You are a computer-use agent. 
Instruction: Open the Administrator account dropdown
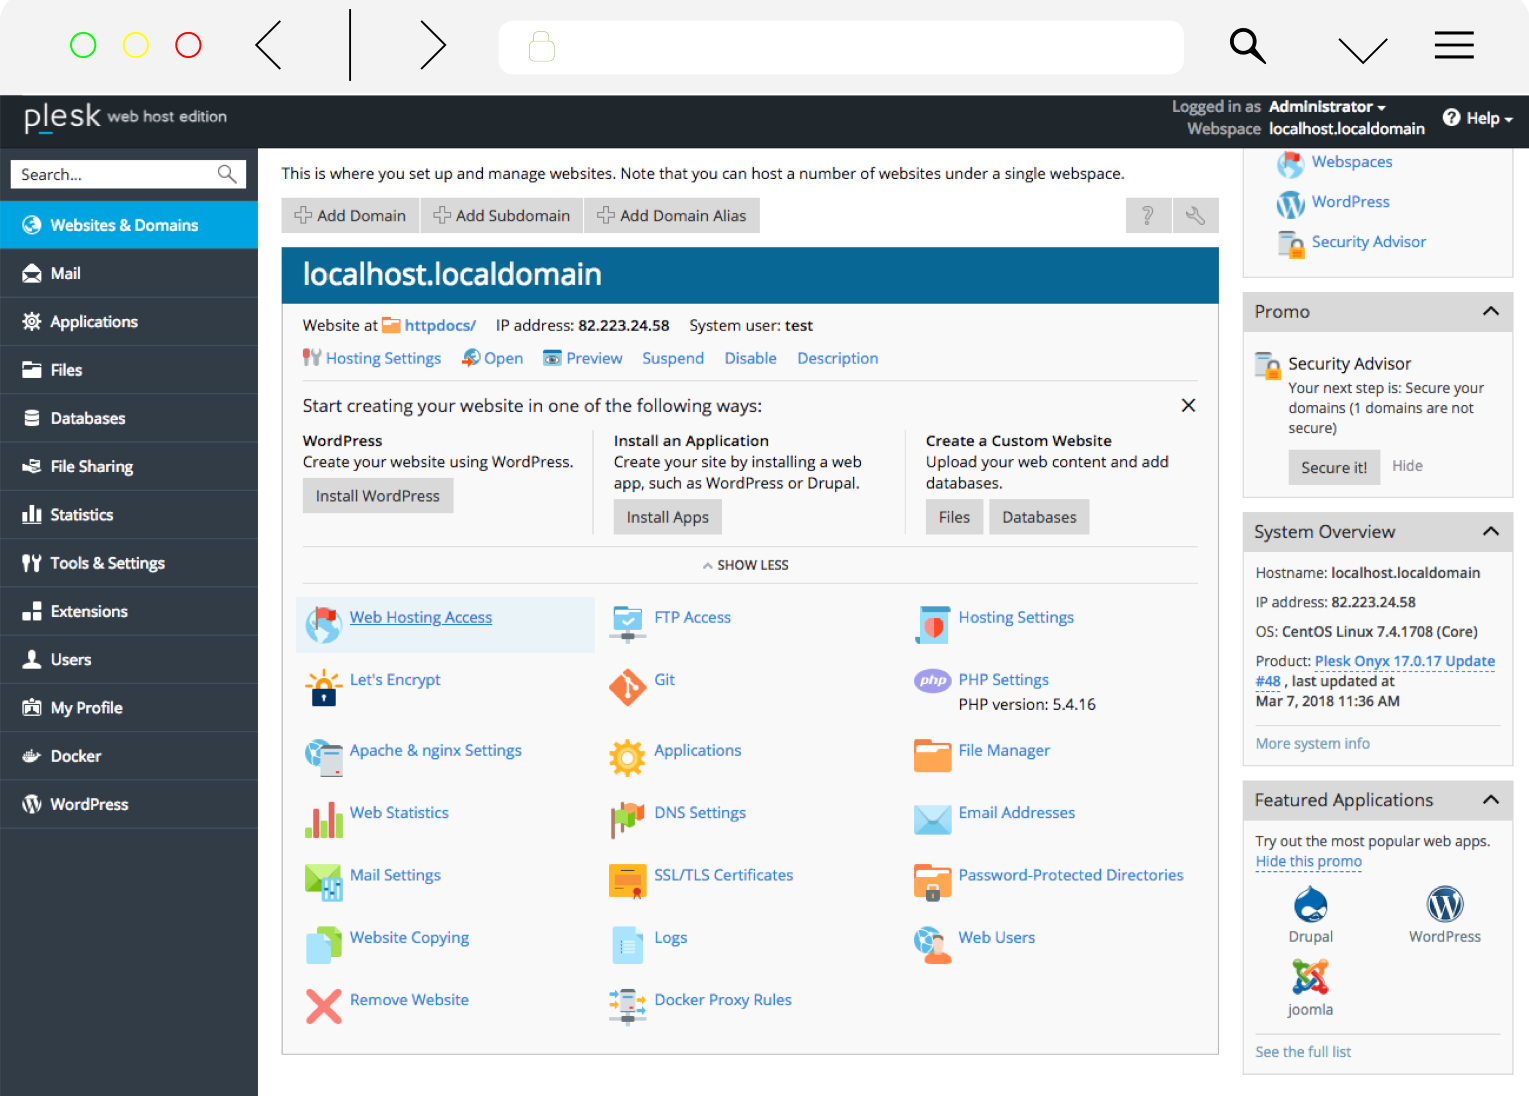tap(1327, 106)
